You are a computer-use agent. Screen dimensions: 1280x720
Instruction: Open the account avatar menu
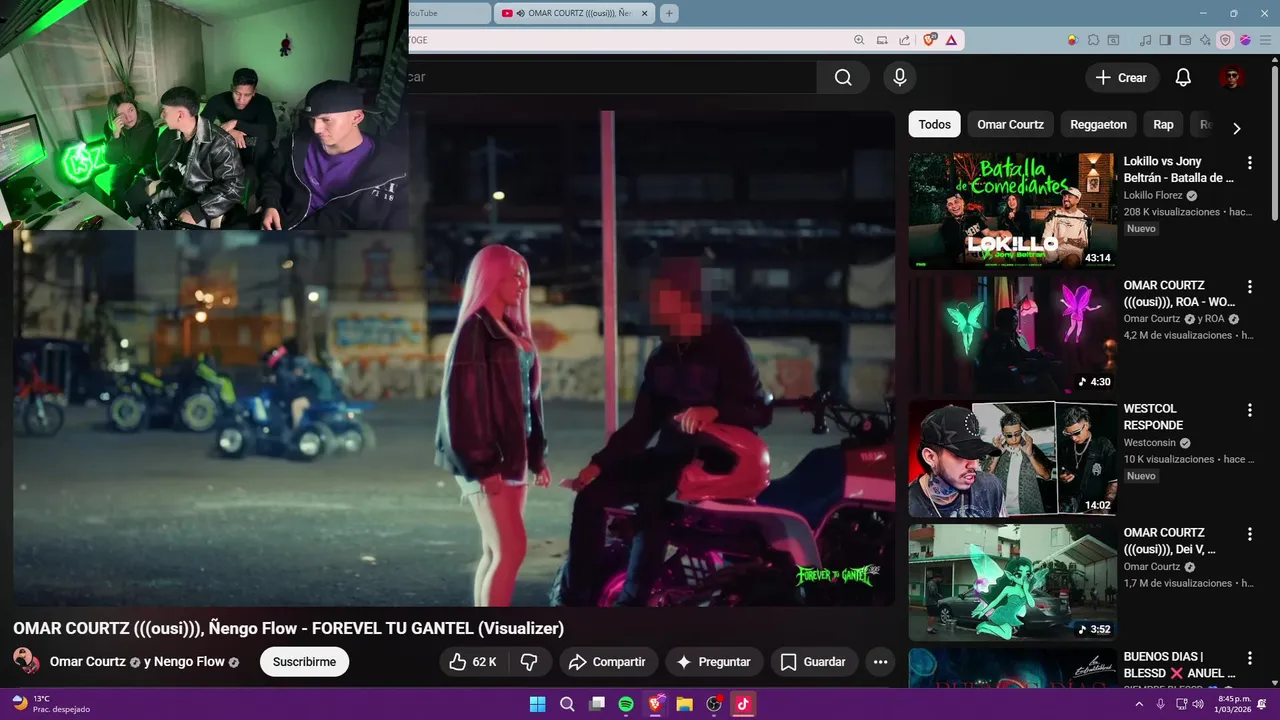click(x=1231, y=78)
